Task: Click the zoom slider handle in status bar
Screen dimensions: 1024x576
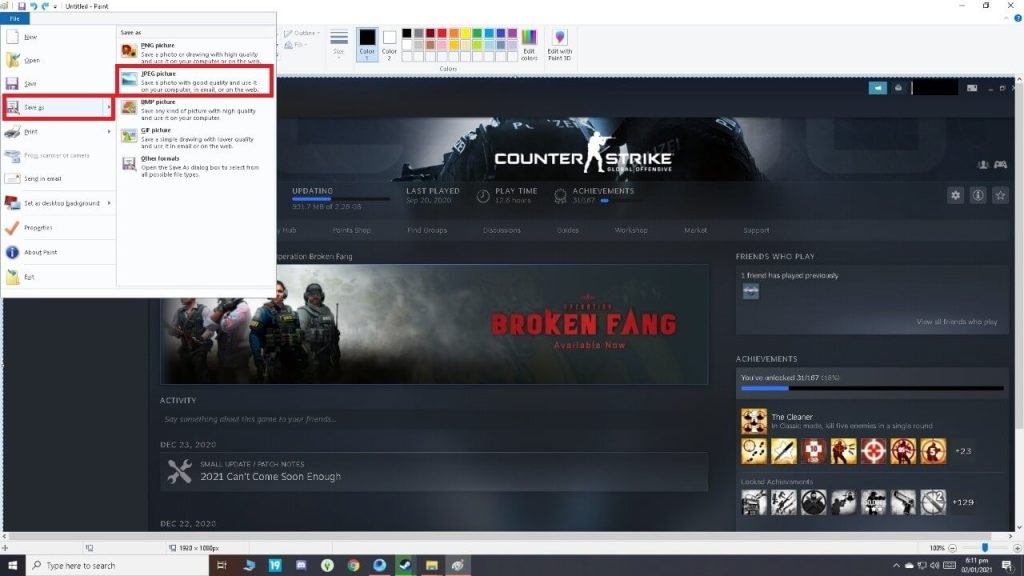Action: (x=985, y=548)
